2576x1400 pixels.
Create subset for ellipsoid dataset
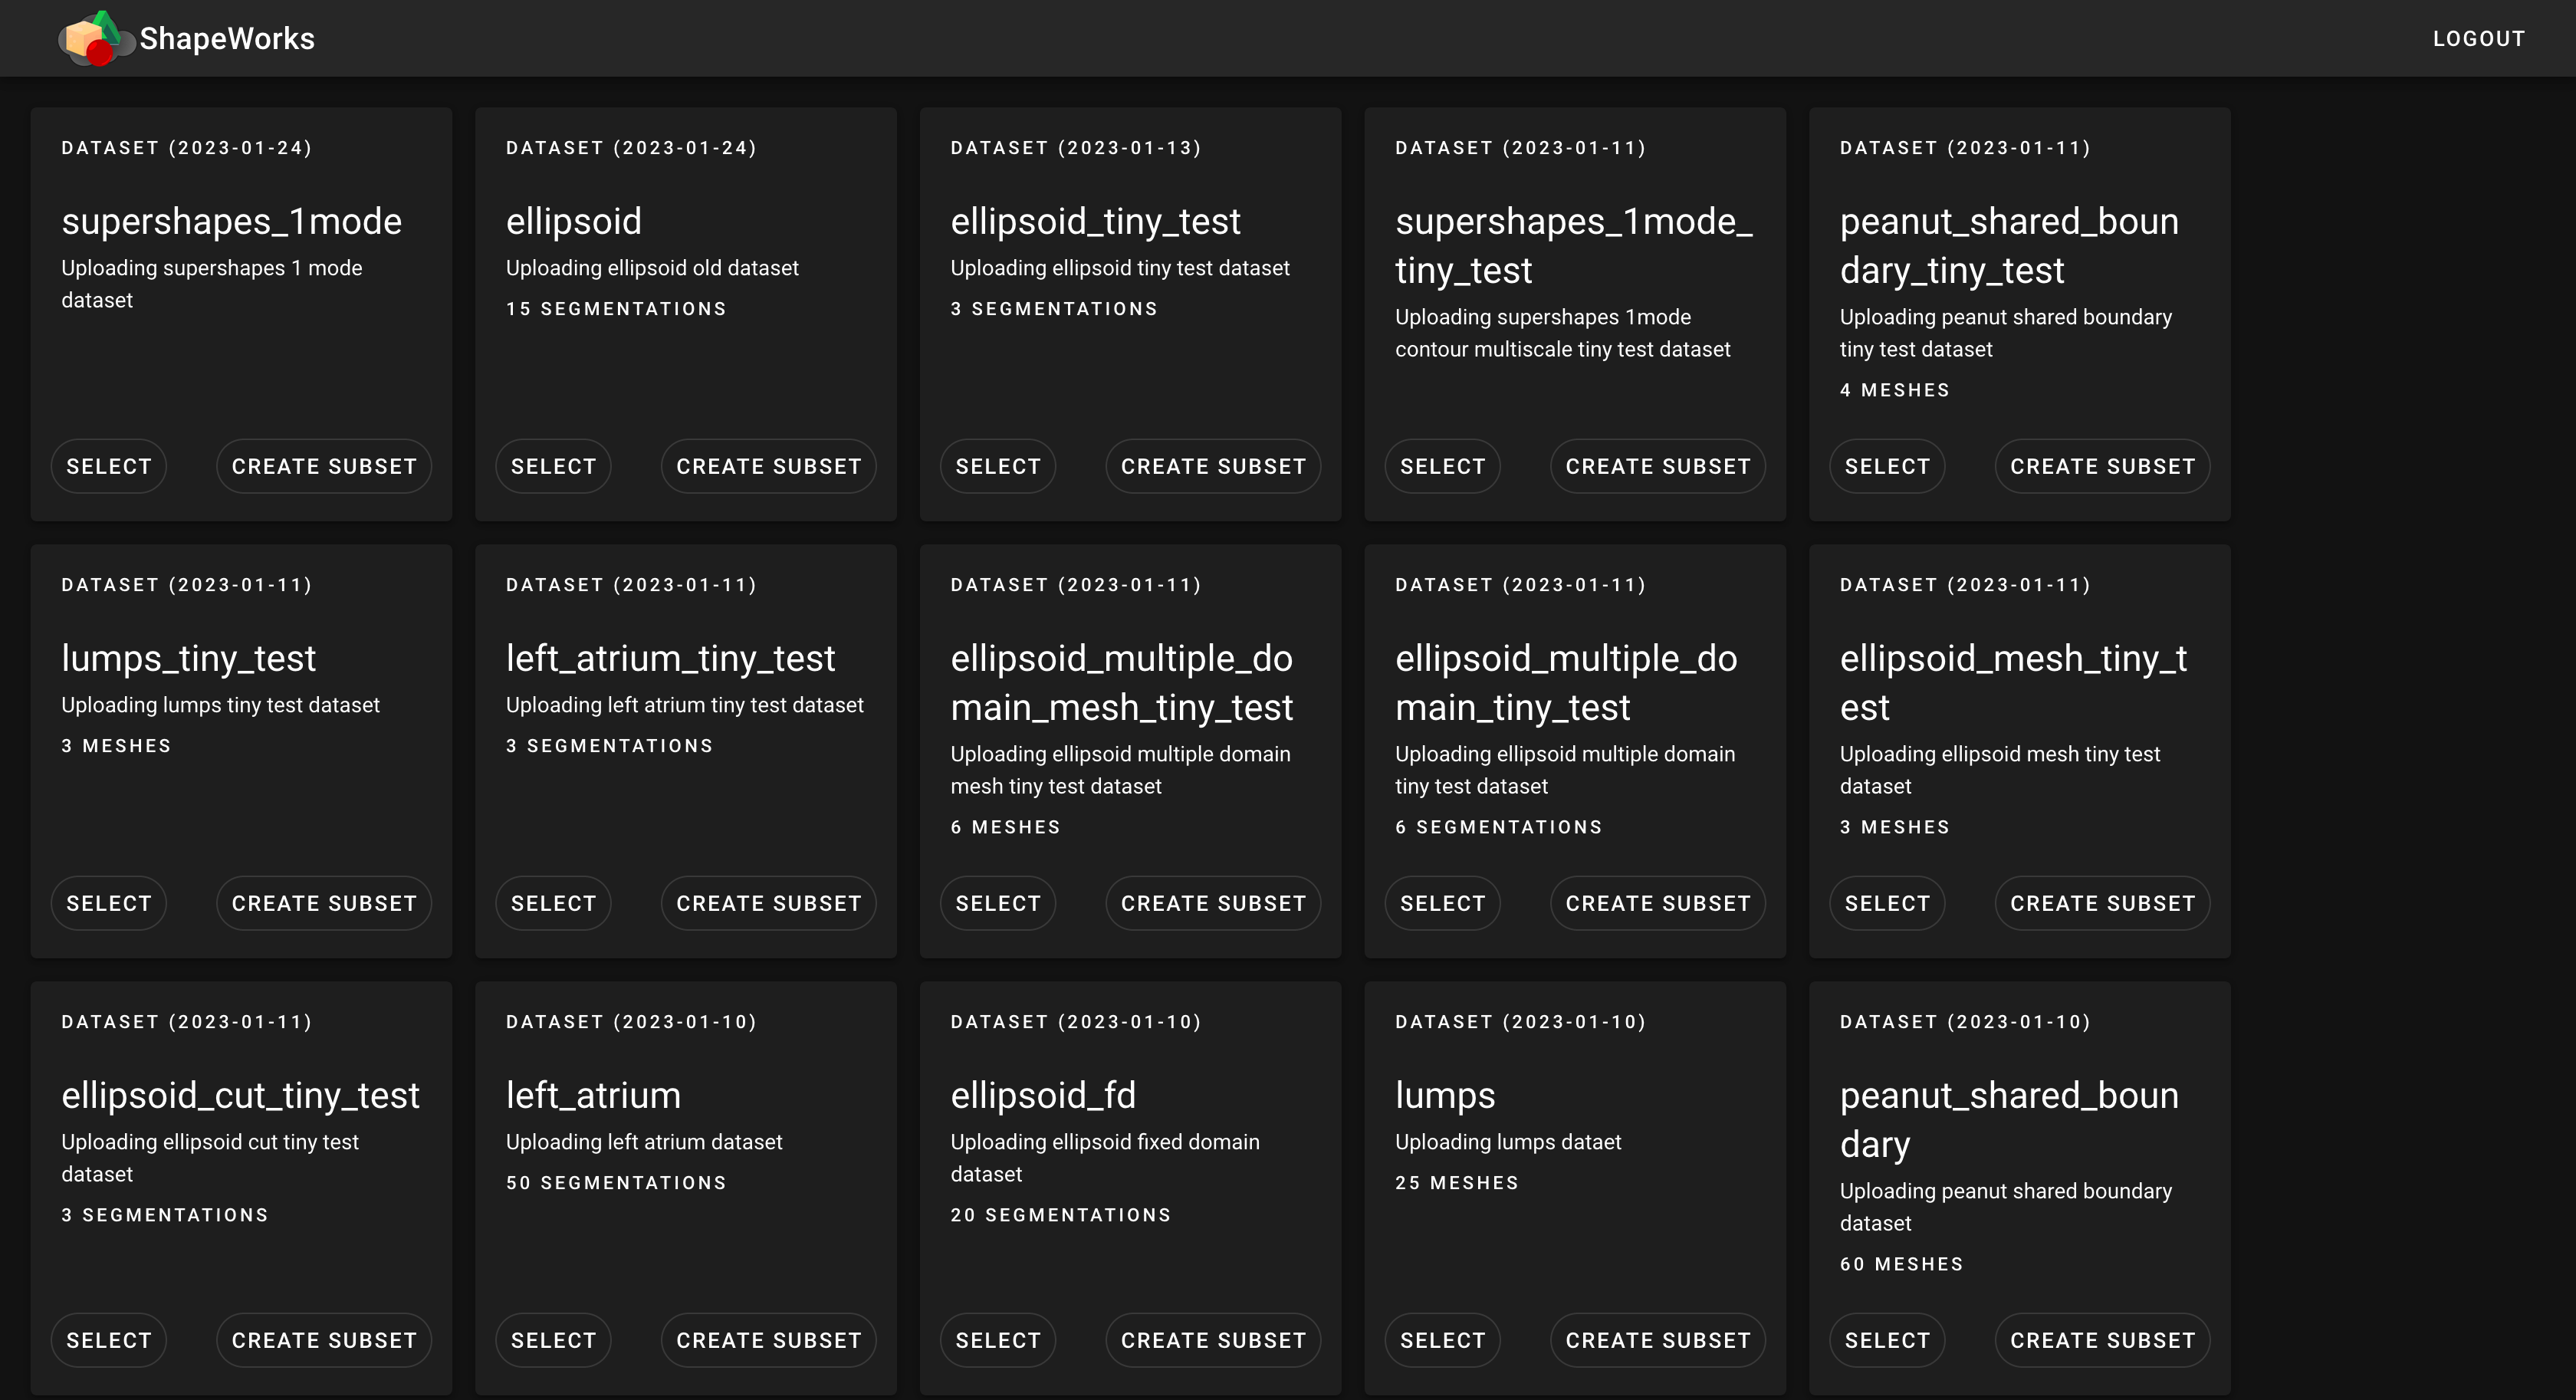[768, 465]
